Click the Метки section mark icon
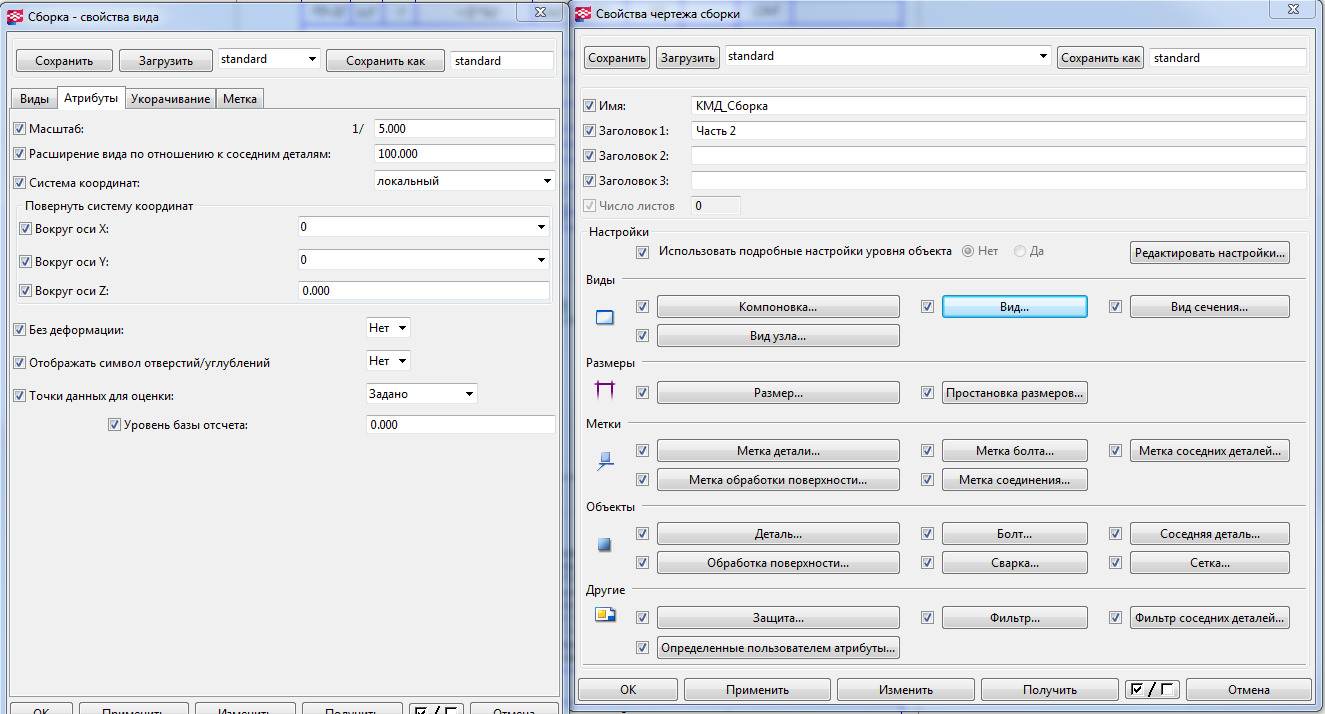The height and width of the screenshot is (714, 1325). coord(603,461)
